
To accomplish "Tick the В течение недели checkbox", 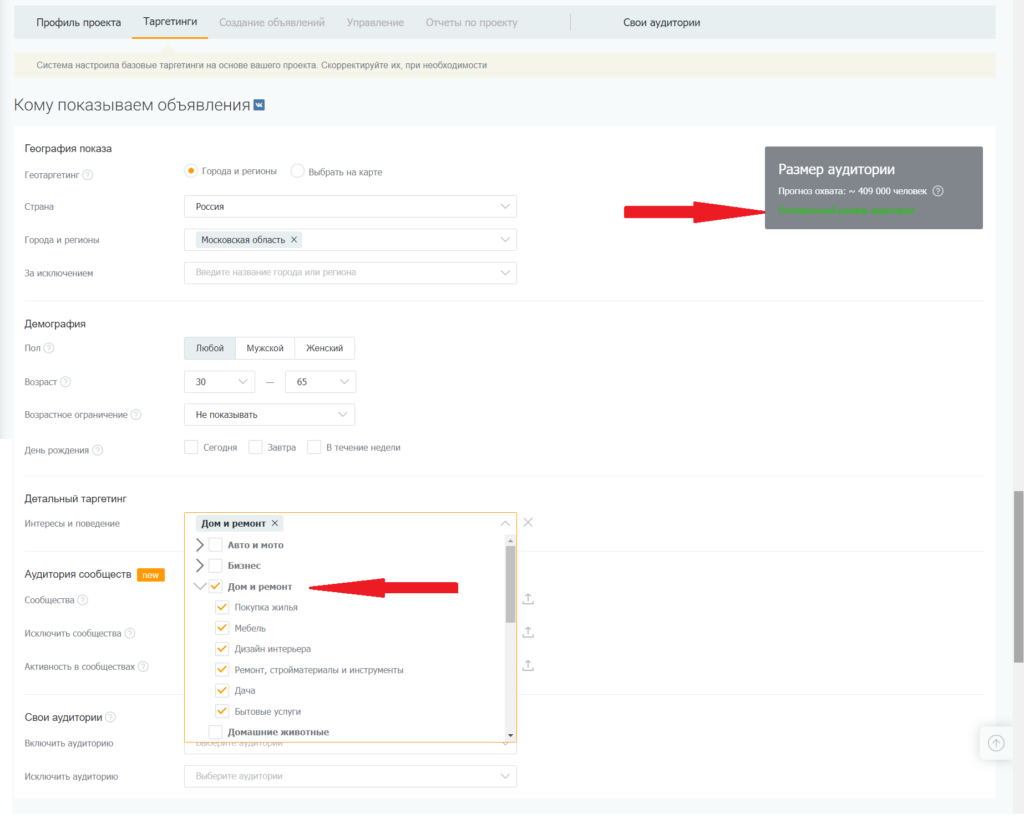I will coord(314,447).
